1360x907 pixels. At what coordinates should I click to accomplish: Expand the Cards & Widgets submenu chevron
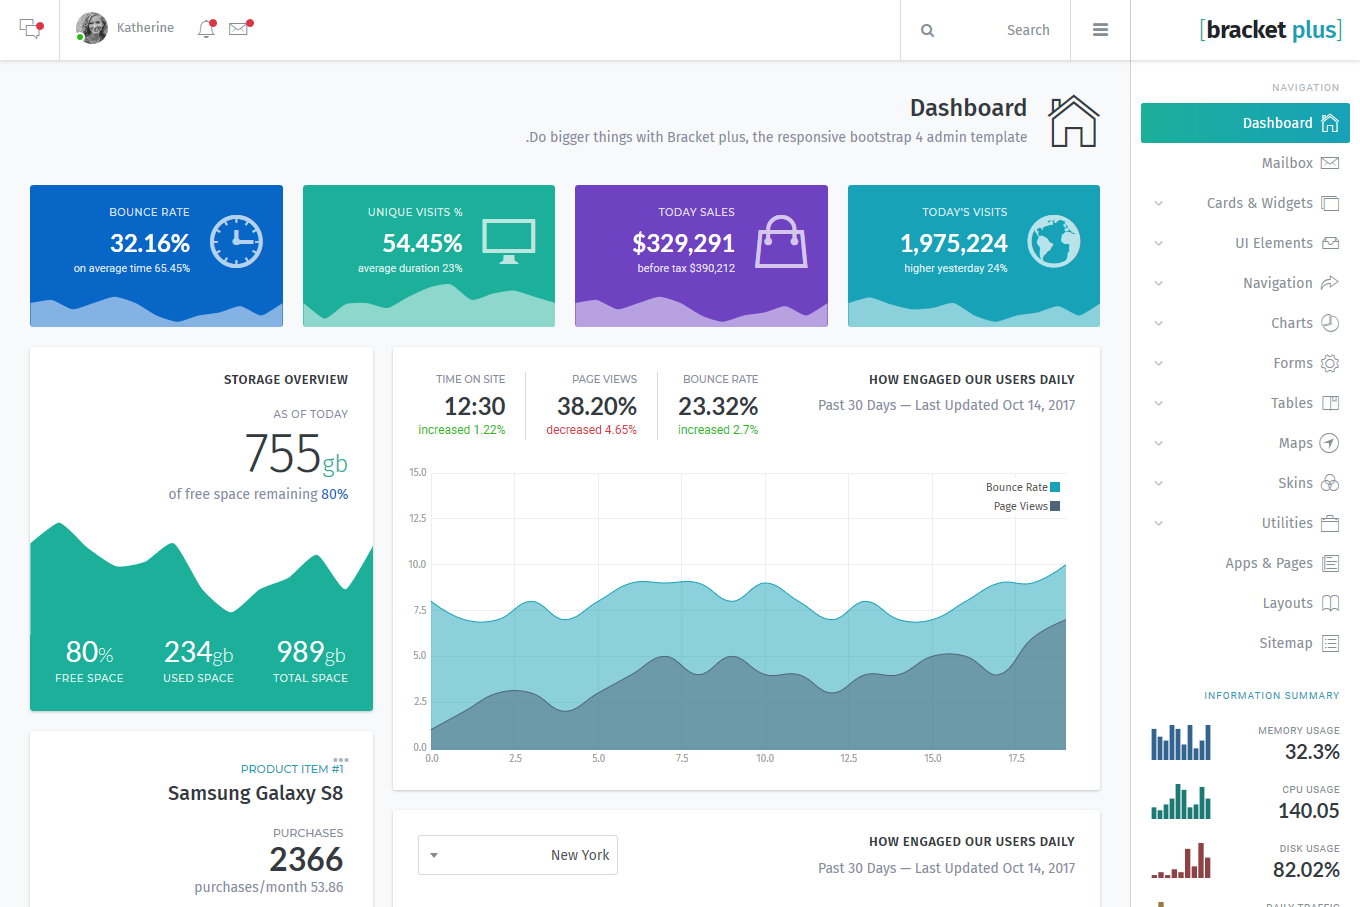[1159, 203]
